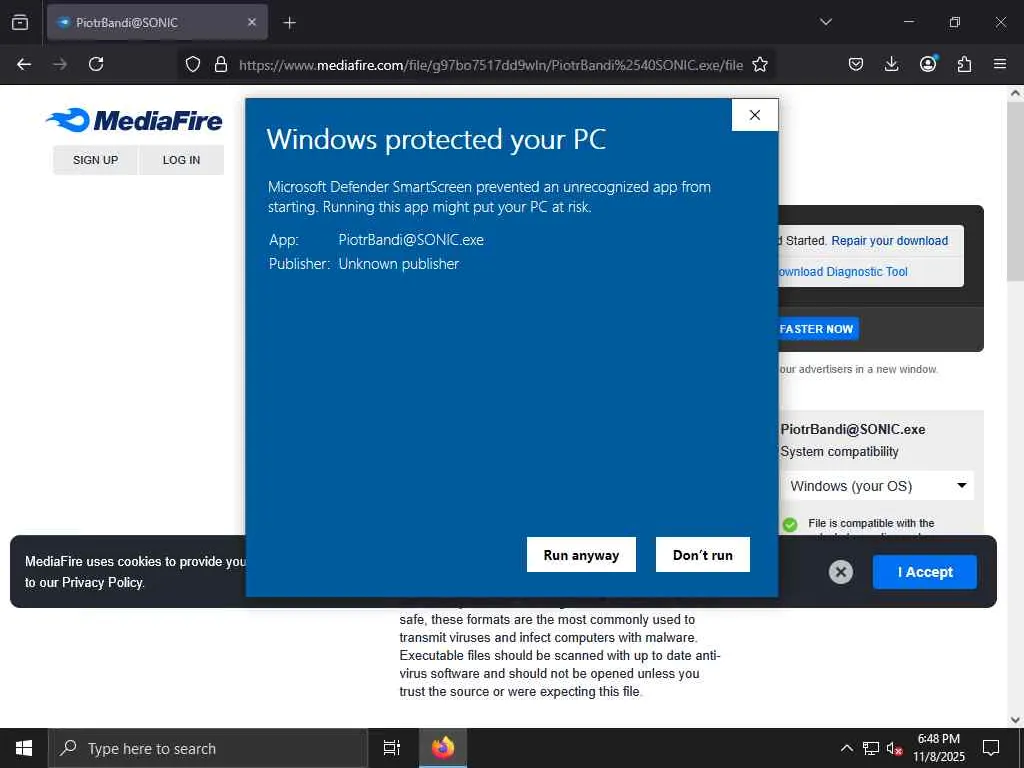Screen dimensions: 1024x768
Task: Open the tracking protection shield icon
Action: [193, 64]
